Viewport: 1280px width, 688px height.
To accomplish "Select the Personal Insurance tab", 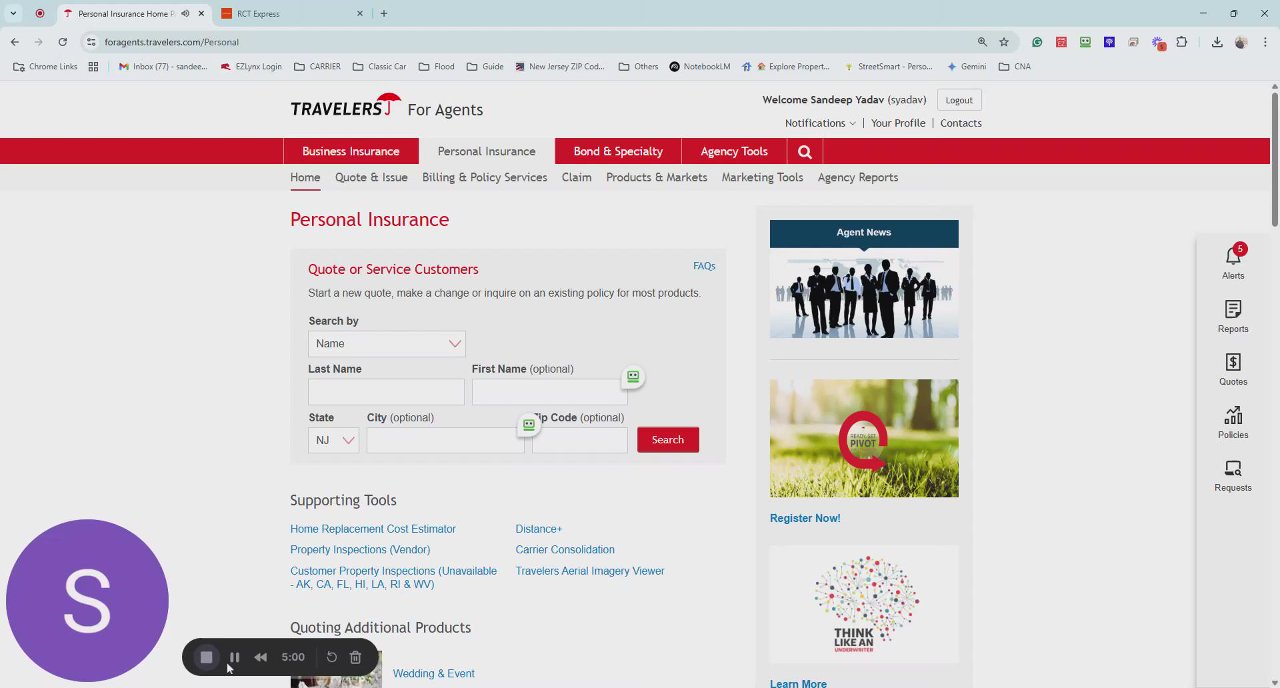I will (x=486, y=151).
